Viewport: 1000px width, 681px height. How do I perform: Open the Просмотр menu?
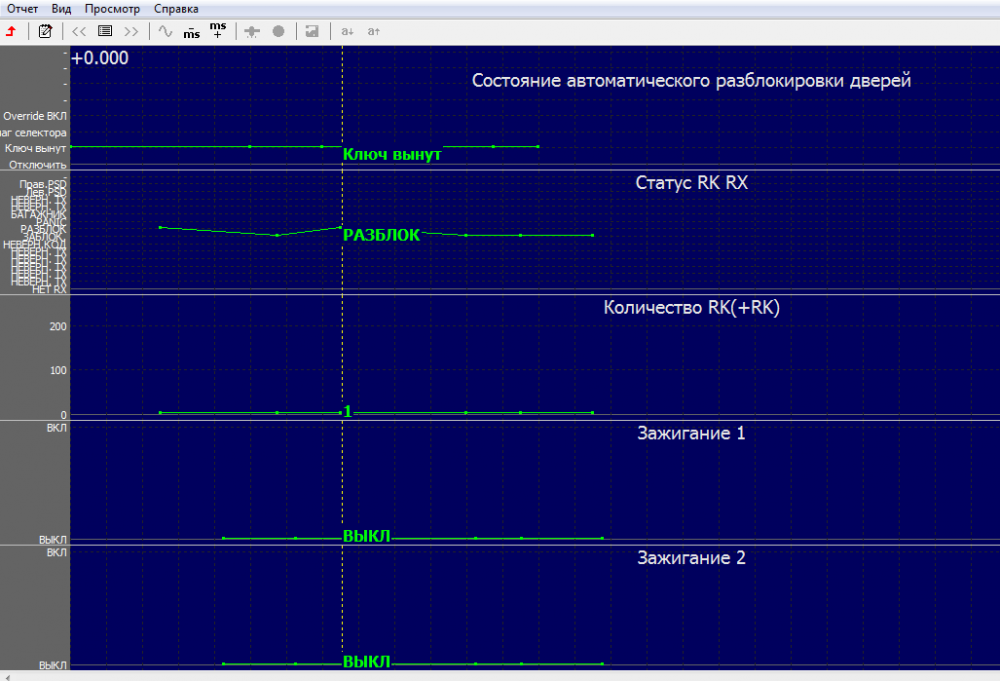click(112, 9)
